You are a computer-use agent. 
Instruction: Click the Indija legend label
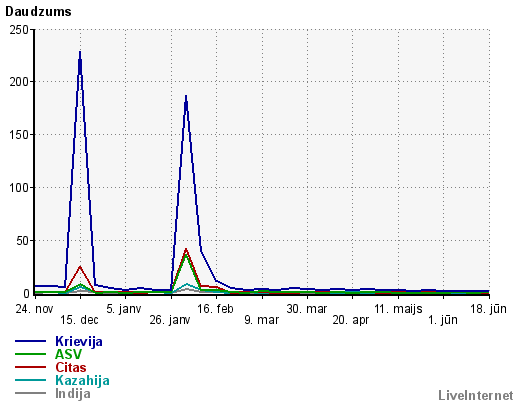click(73, 393)
